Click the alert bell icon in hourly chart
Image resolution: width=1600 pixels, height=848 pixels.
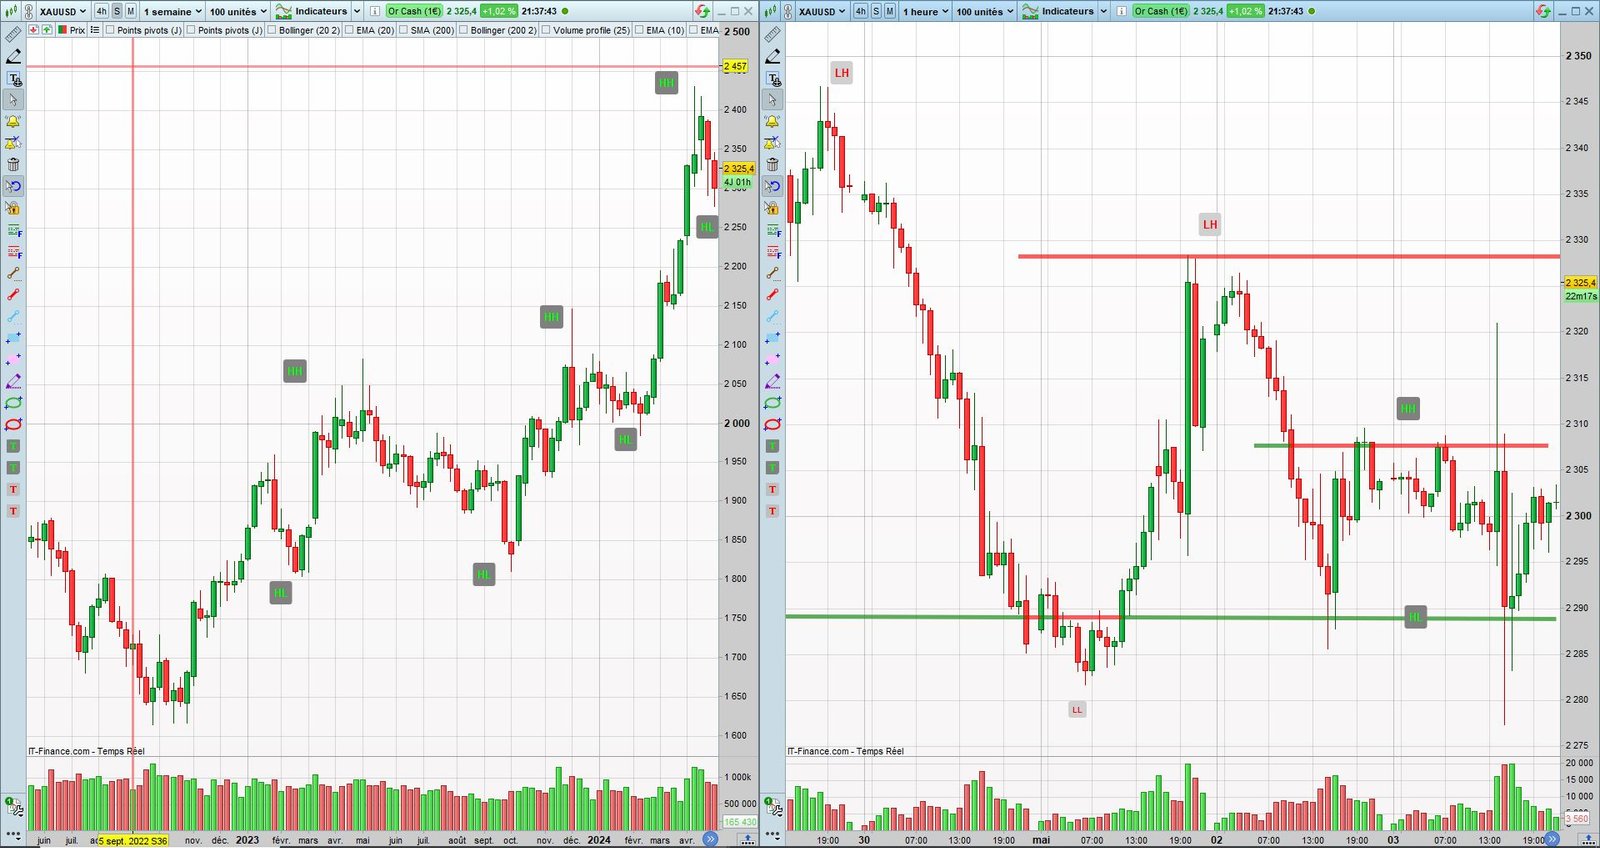pyautogui.click(x=772, y=122)
